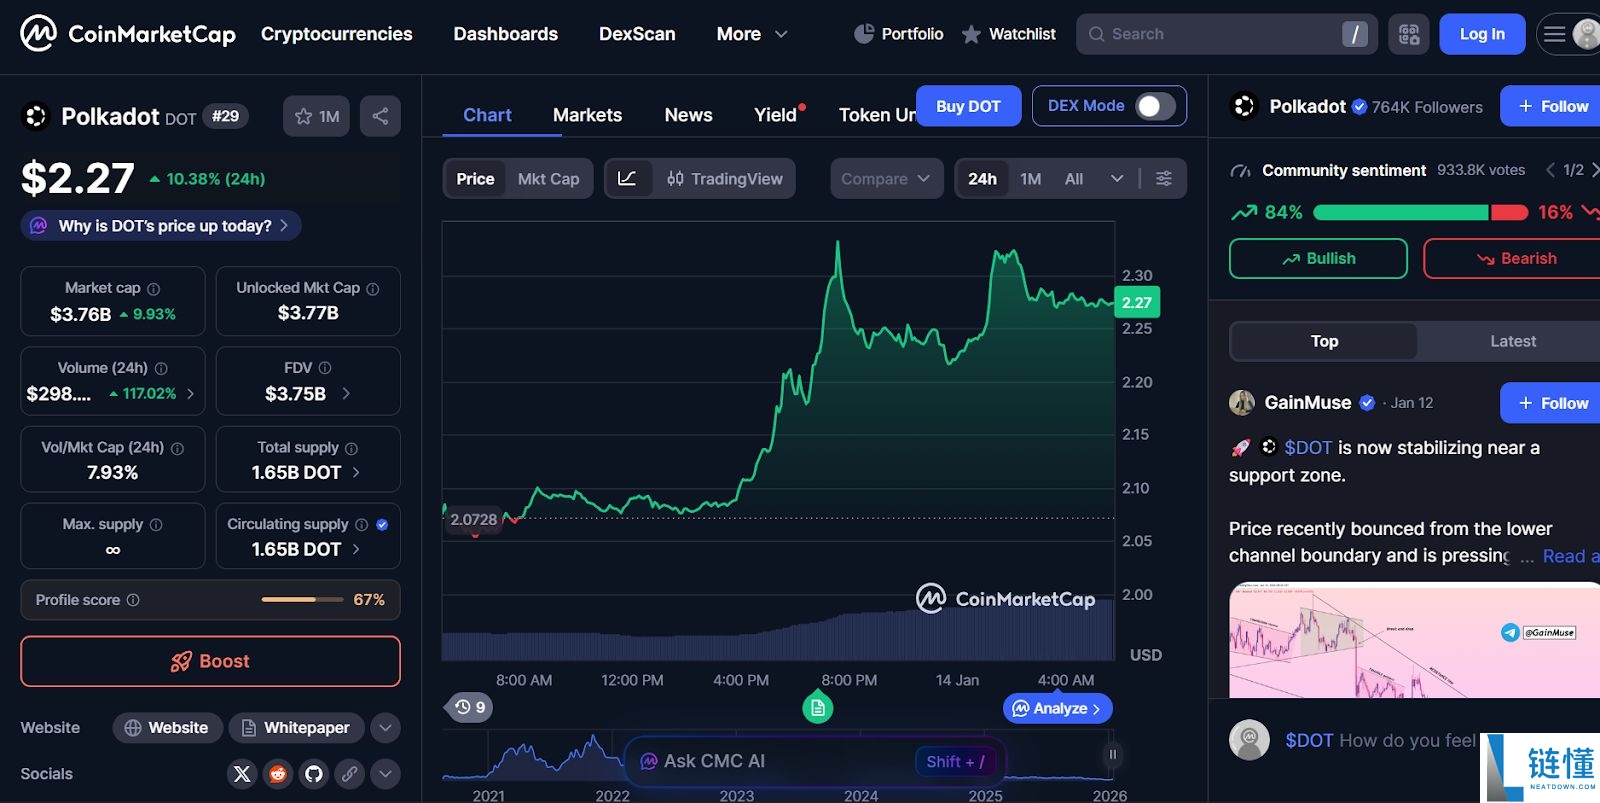Open 'Why is DOT's price up today?' link
The image size is (1600, 803).
(x=161, y=226)
